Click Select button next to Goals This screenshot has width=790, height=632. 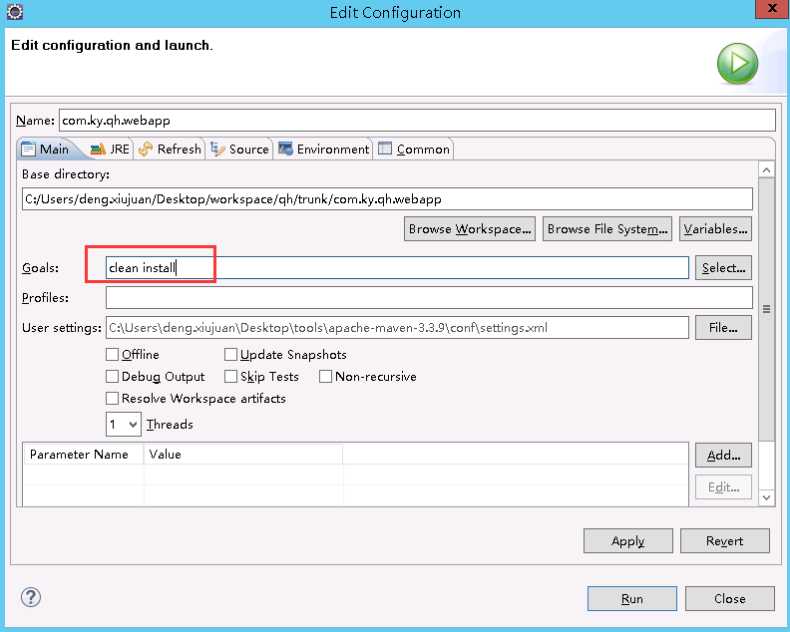(723, 268)
